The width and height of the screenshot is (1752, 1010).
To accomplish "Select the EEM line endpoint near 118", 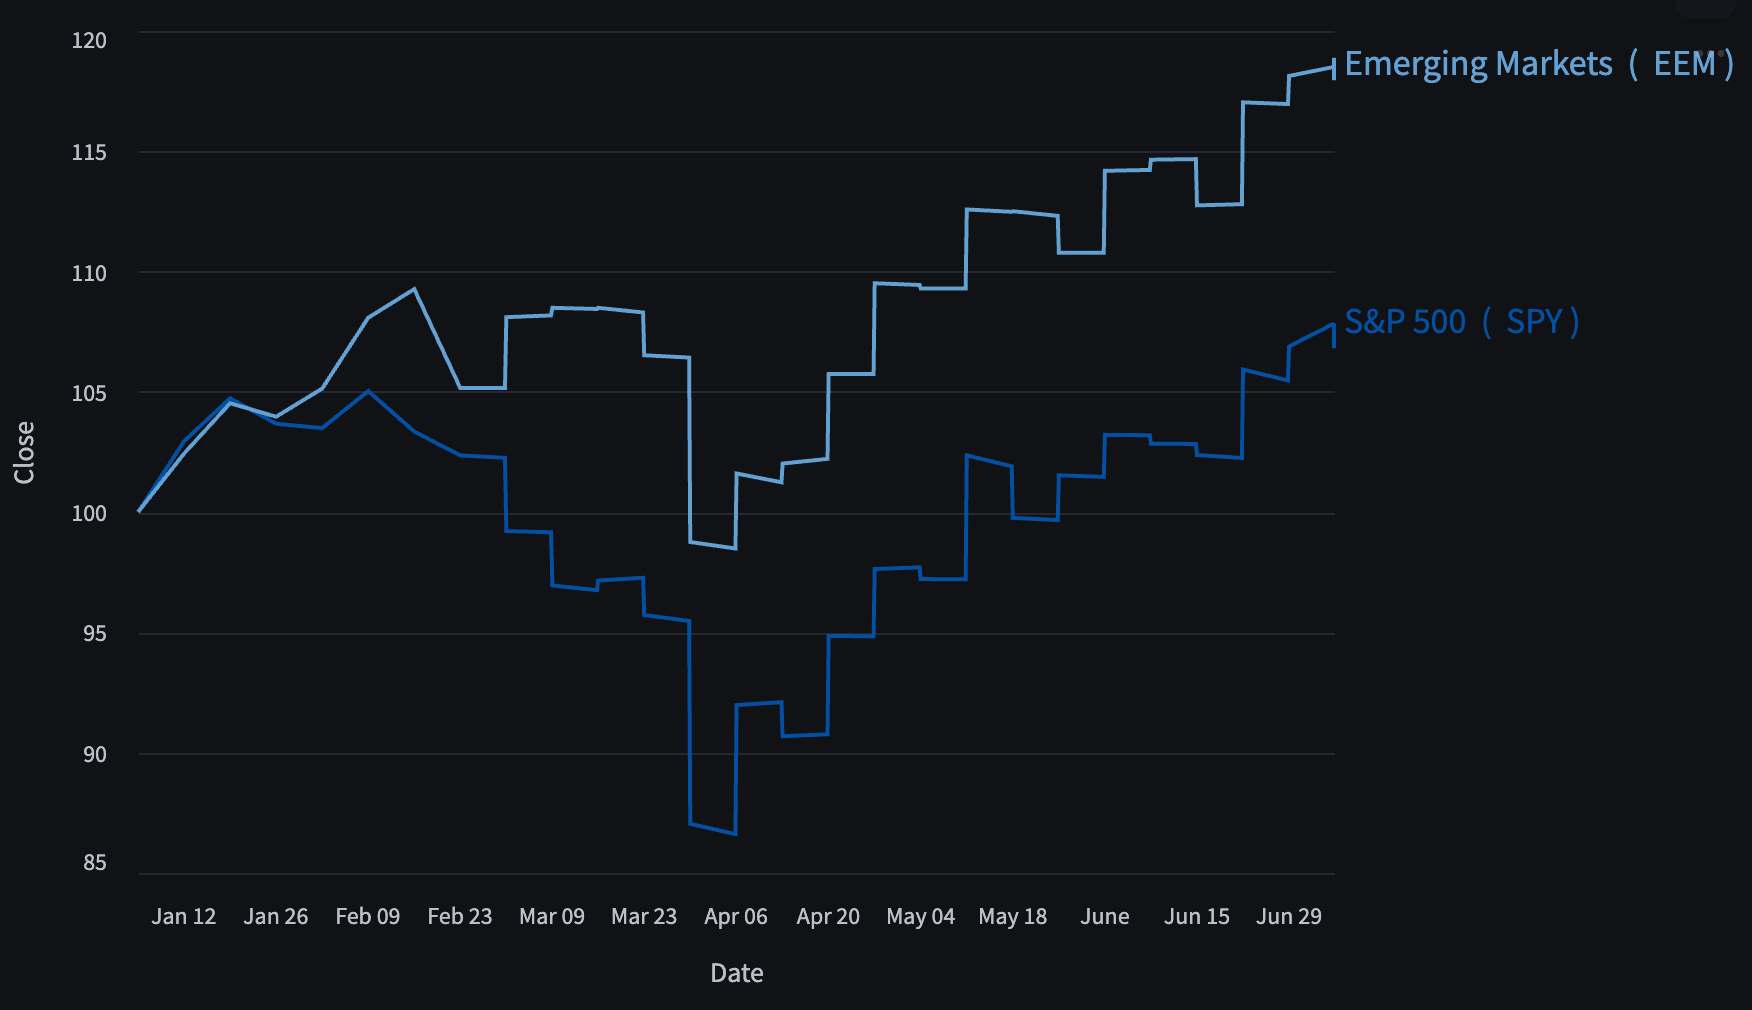I will (1334, 68).
